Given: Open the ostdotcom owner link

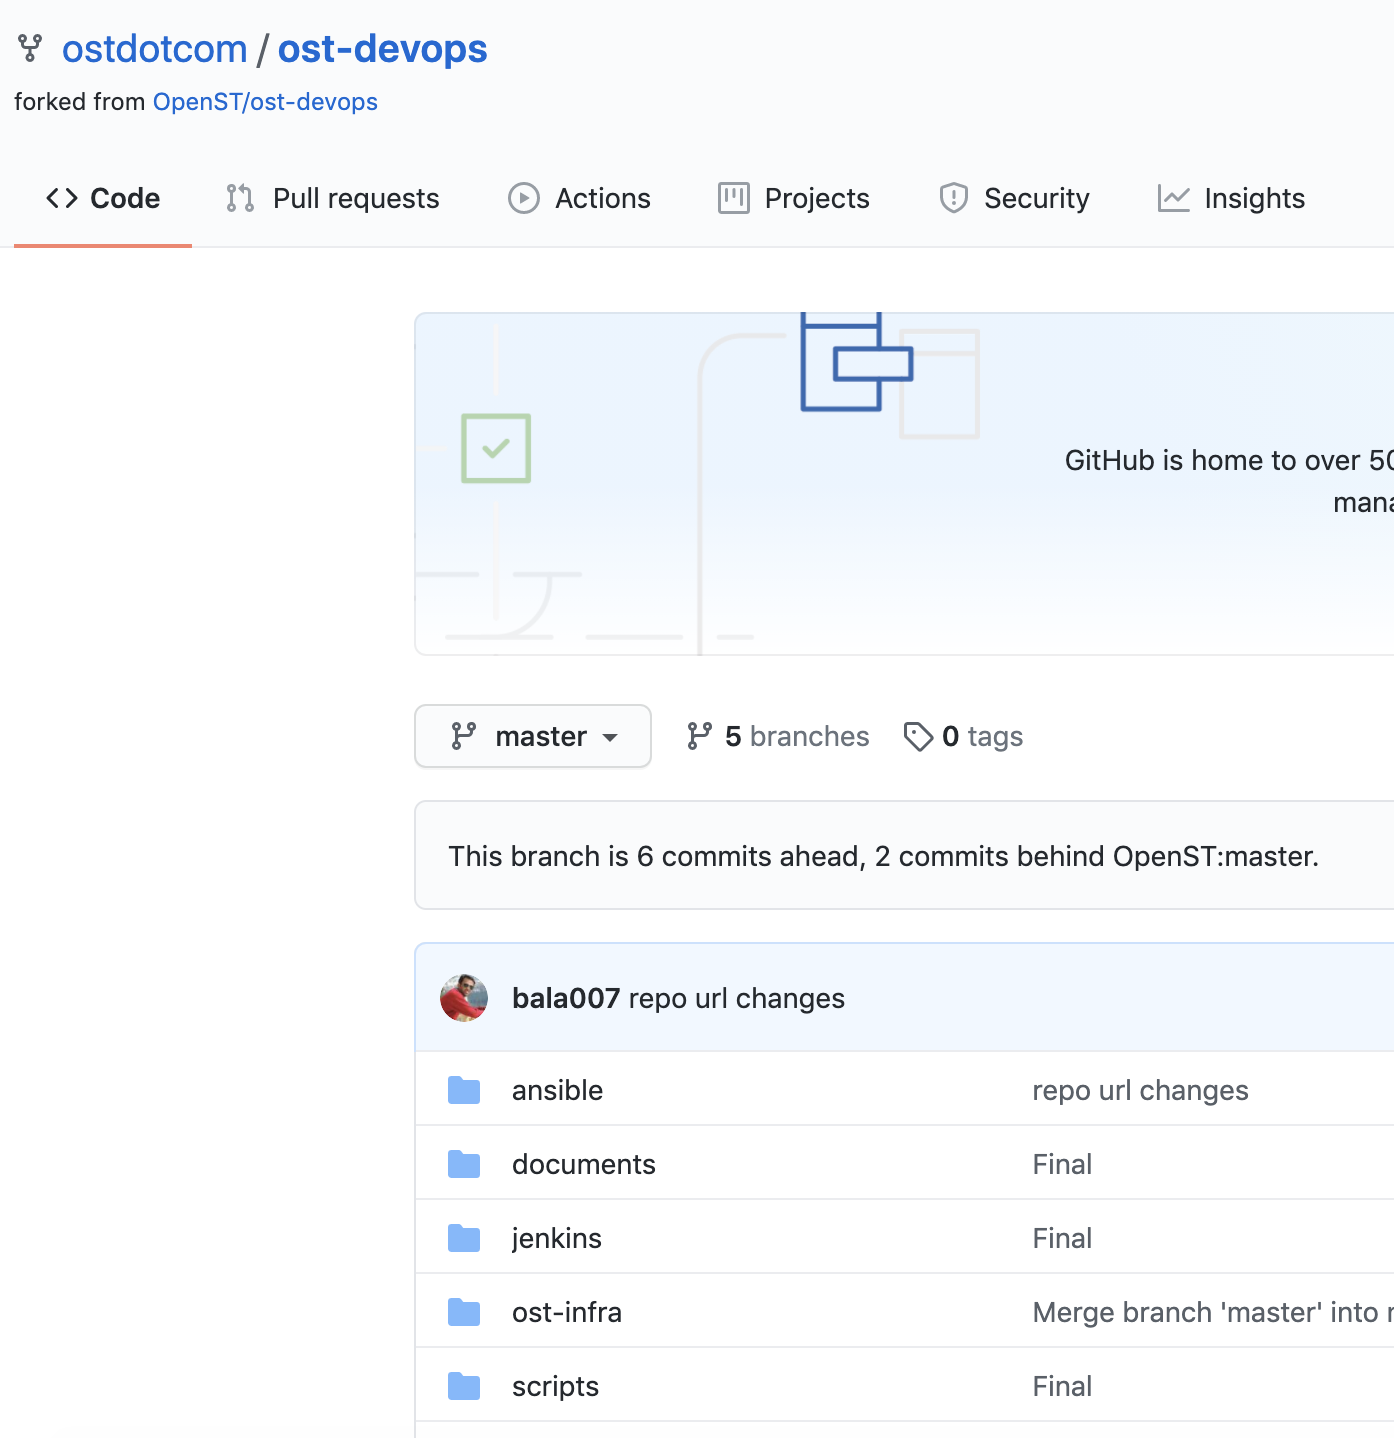Looking at the screenshot, I should (154, 49).
